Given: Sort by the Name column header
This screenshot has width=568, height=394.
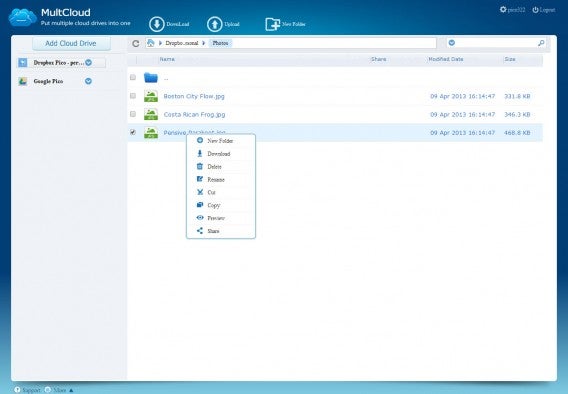Looking at the screenshot, I should 167,59.
